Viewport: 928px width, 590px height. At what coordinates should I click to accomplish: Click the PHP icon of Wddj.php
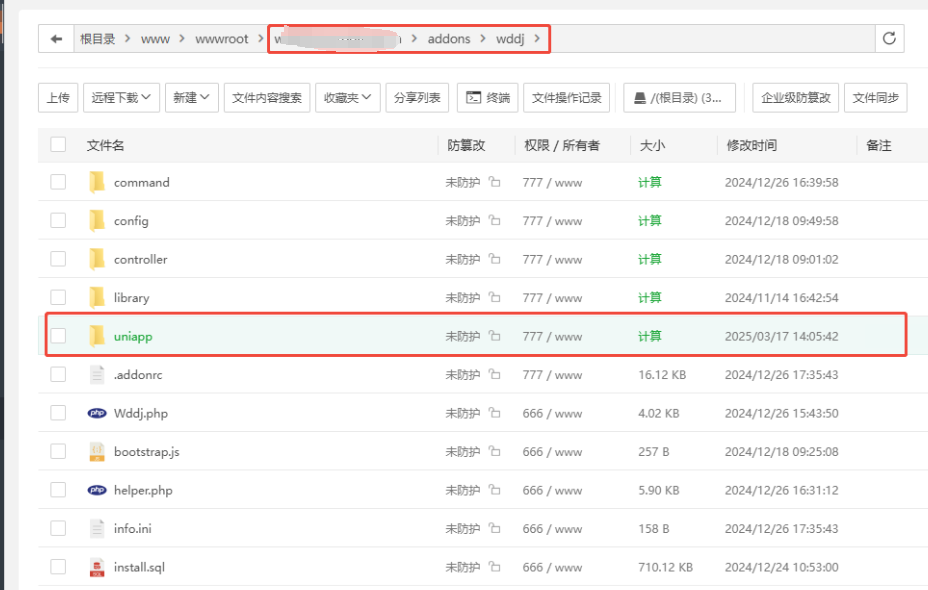[x=97, y=413]
